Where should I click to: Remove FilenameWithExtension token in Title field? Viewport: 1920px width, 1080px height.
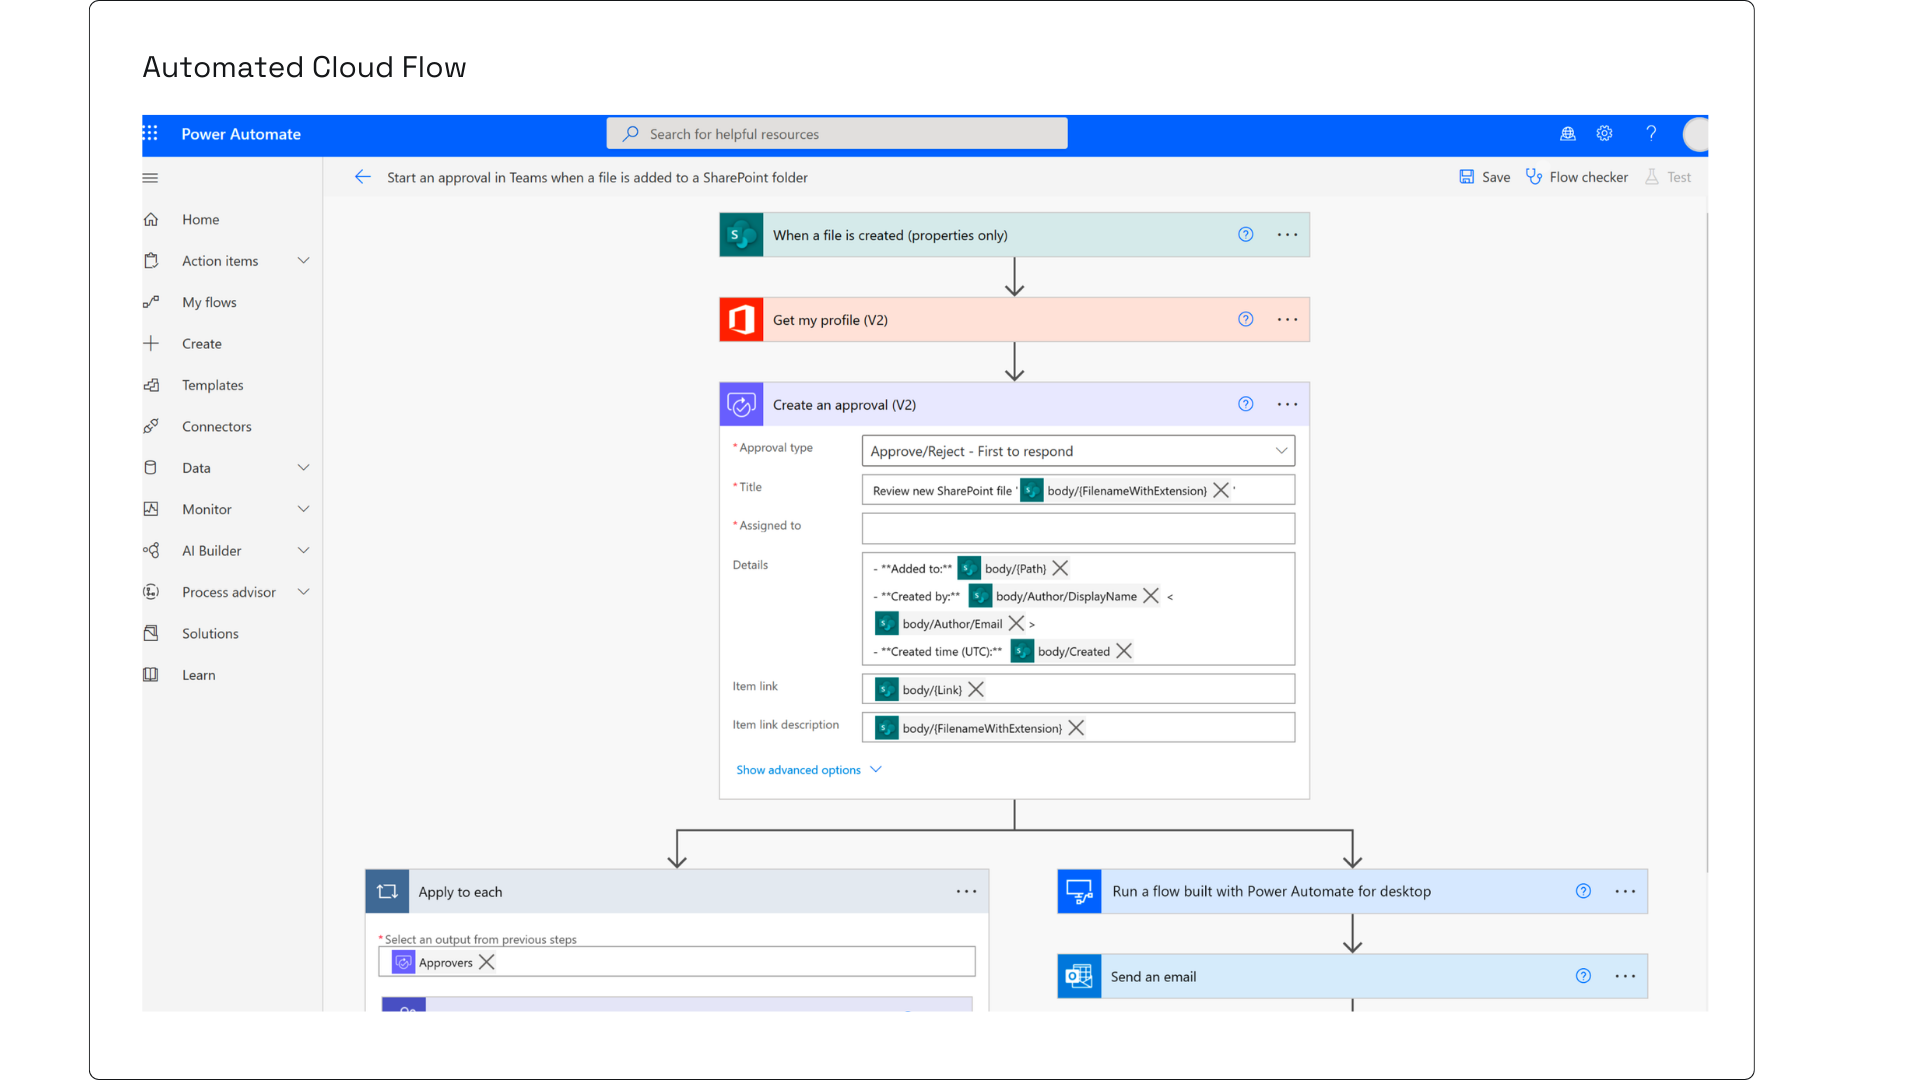[x=1221, y=490]
